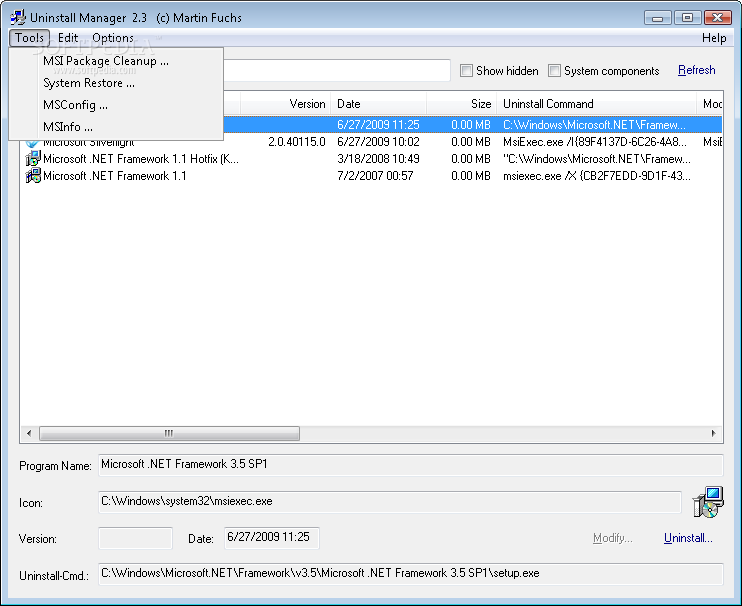The width and height of the screenshot is (742, 606).
Task: Click version 2.0.40115.0 cell
Action: click(x=297, y=142)
